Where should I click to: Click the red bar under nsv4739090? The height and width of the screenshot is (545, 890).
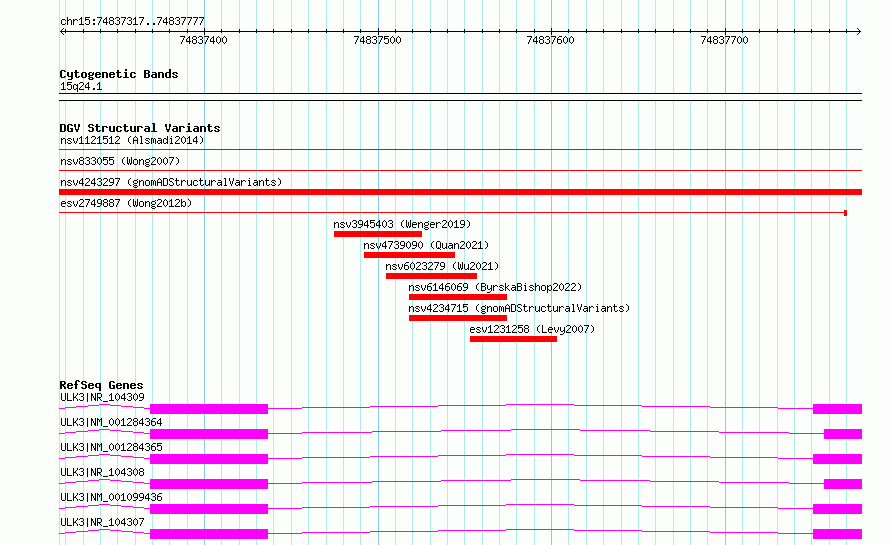click(x=409, y=255)
